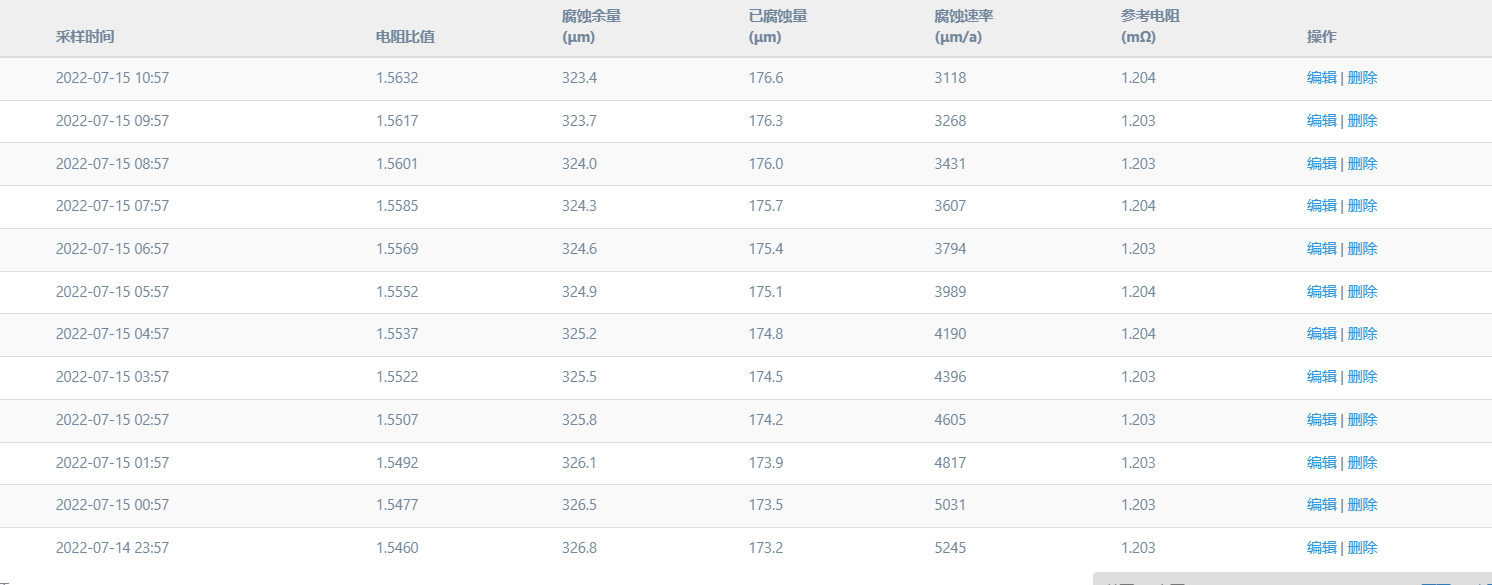Delete the row with resistance ratio 1.5537
This screenshot has width=1492, height=585.
coord(1362,334)
